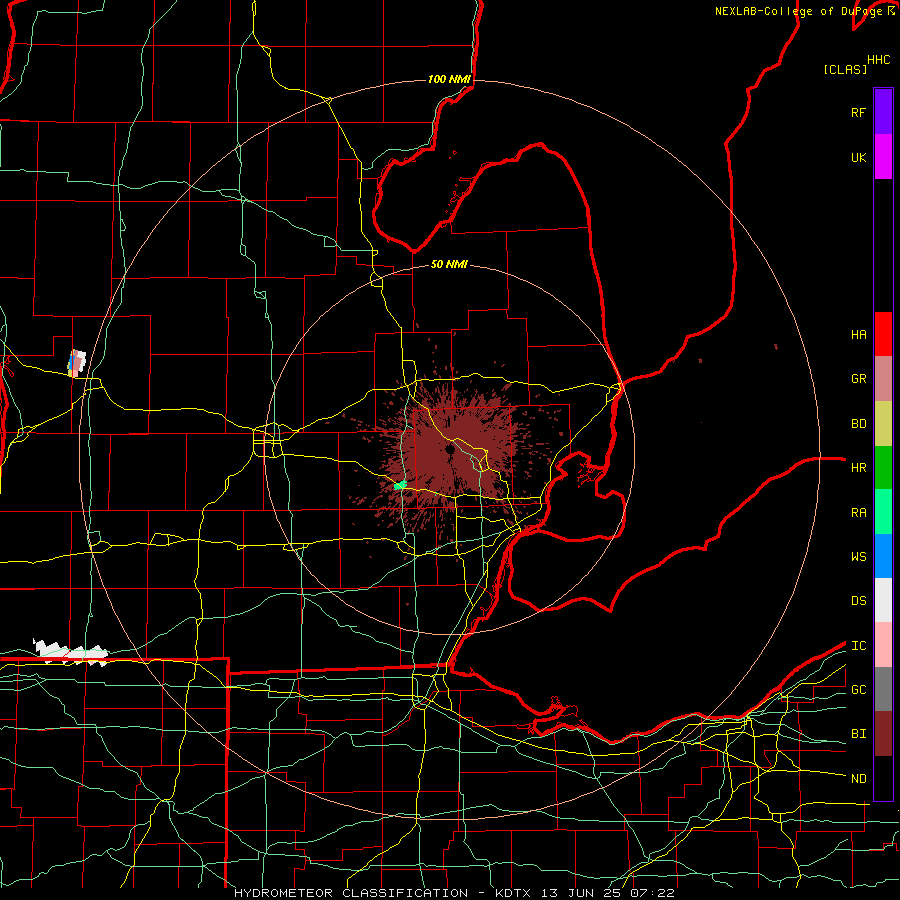Click the GC gray legend swatch
The height and width of the screenshot is (900, 900).
pyautogui.click(x=883, y=689)
